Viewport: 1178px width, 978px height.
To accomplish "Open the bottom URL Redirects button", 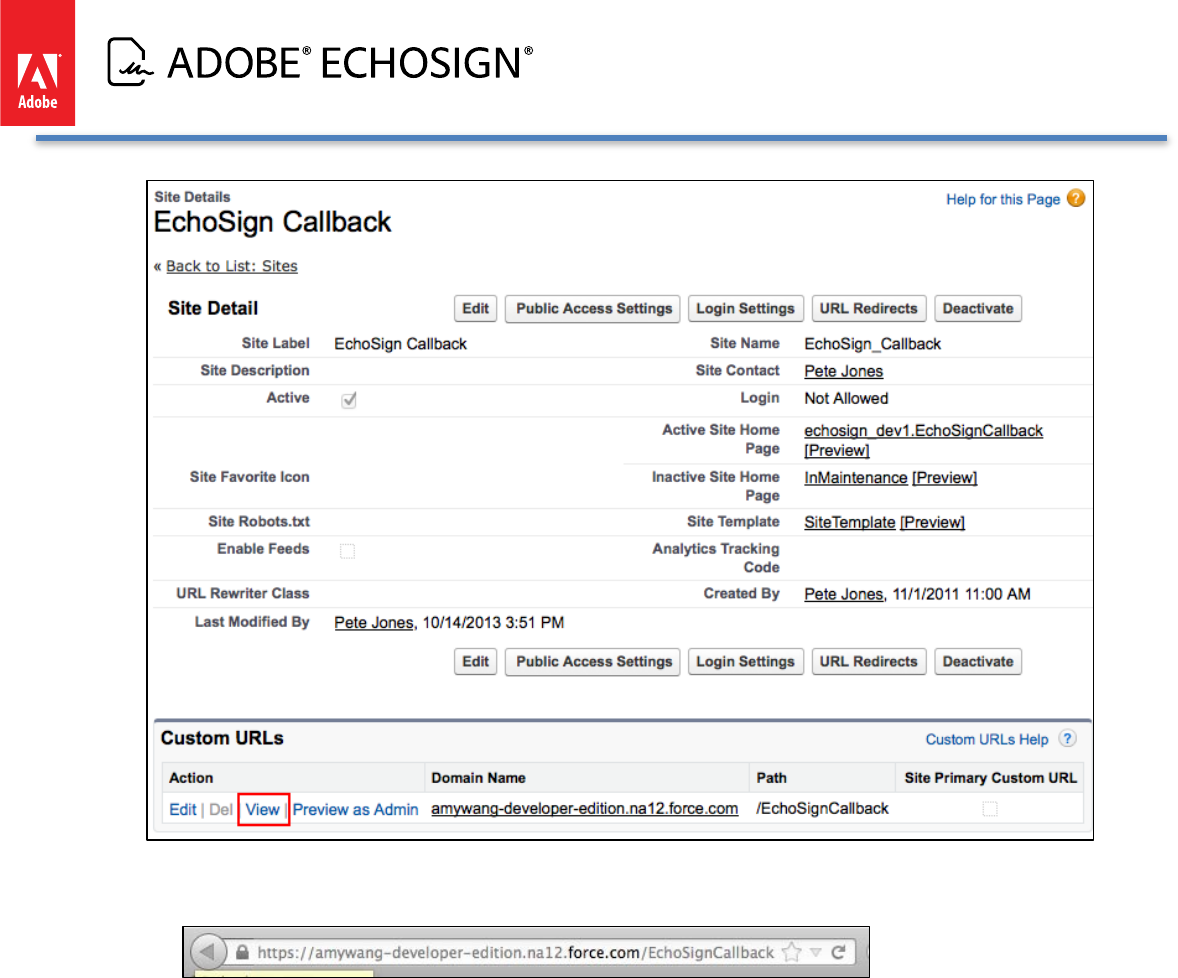I will (x=868, y=662).
